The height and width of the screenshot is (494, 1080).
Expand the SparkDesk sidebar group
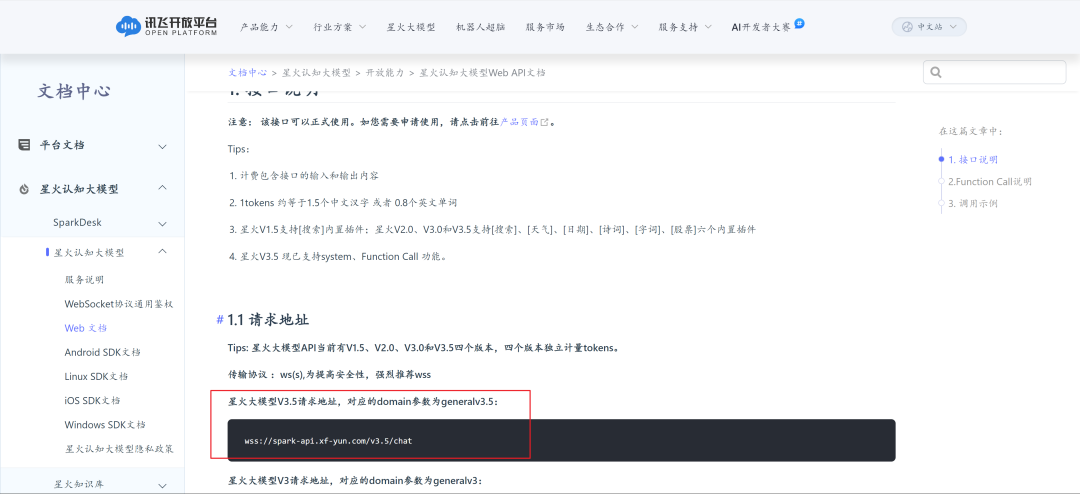pyautogui.click(x=163, y=223)
